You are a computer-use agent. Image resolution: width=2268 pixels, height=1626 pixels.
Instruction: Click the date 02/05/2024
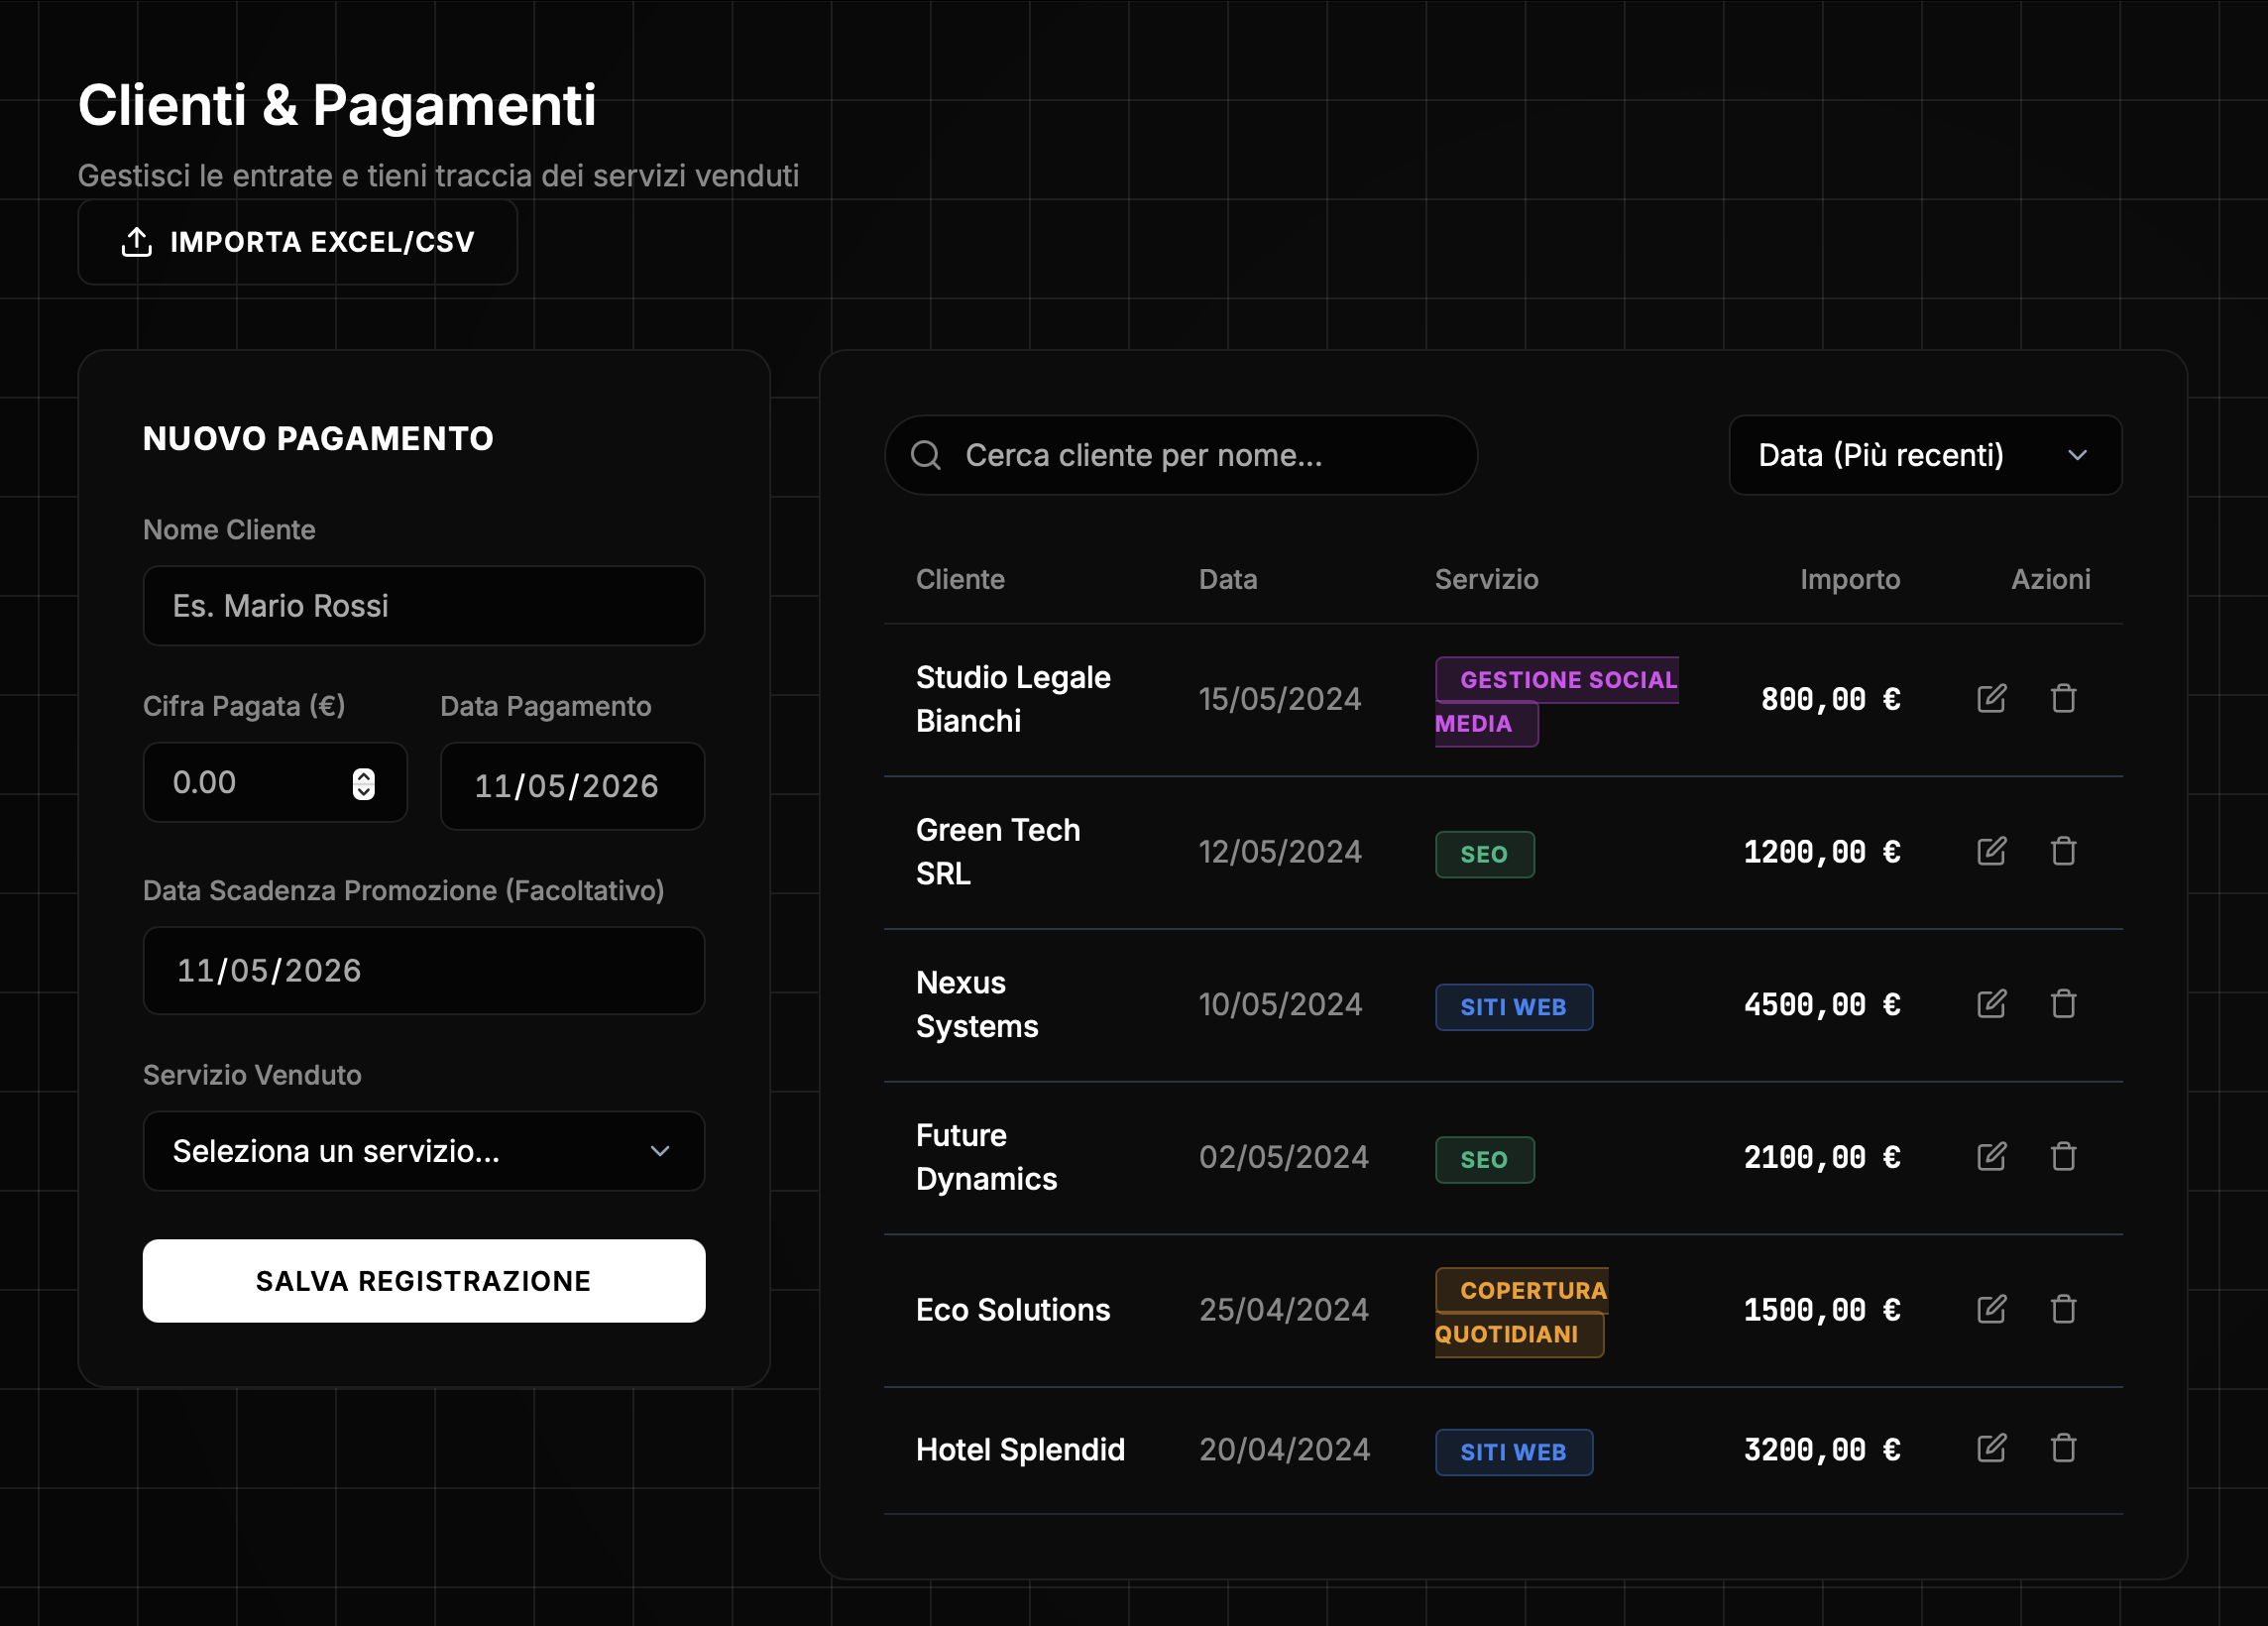pos(1284,1157)
